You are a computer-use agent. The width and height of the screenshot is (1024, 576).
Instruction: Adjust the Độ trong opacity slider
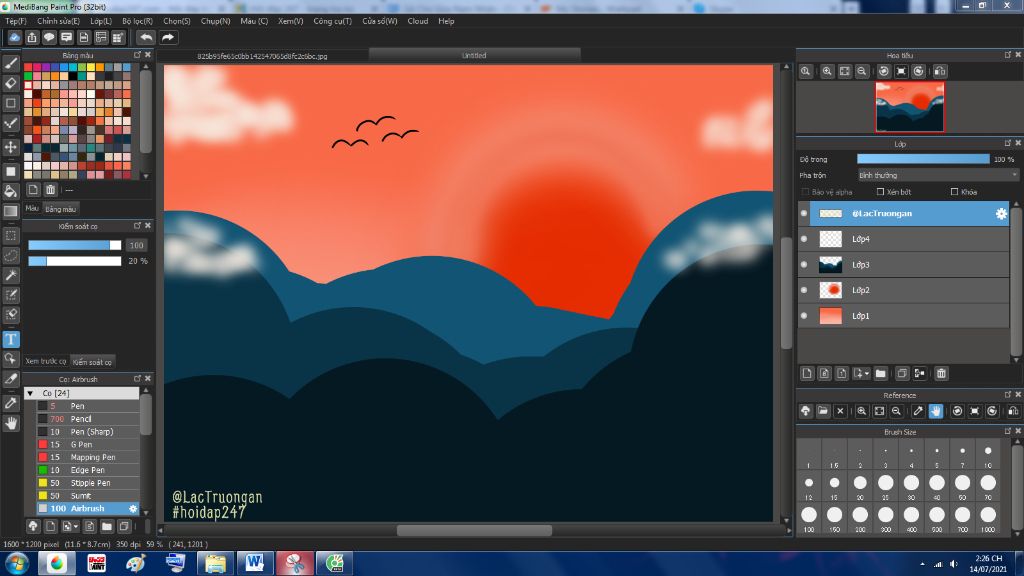tap(923, 159)
